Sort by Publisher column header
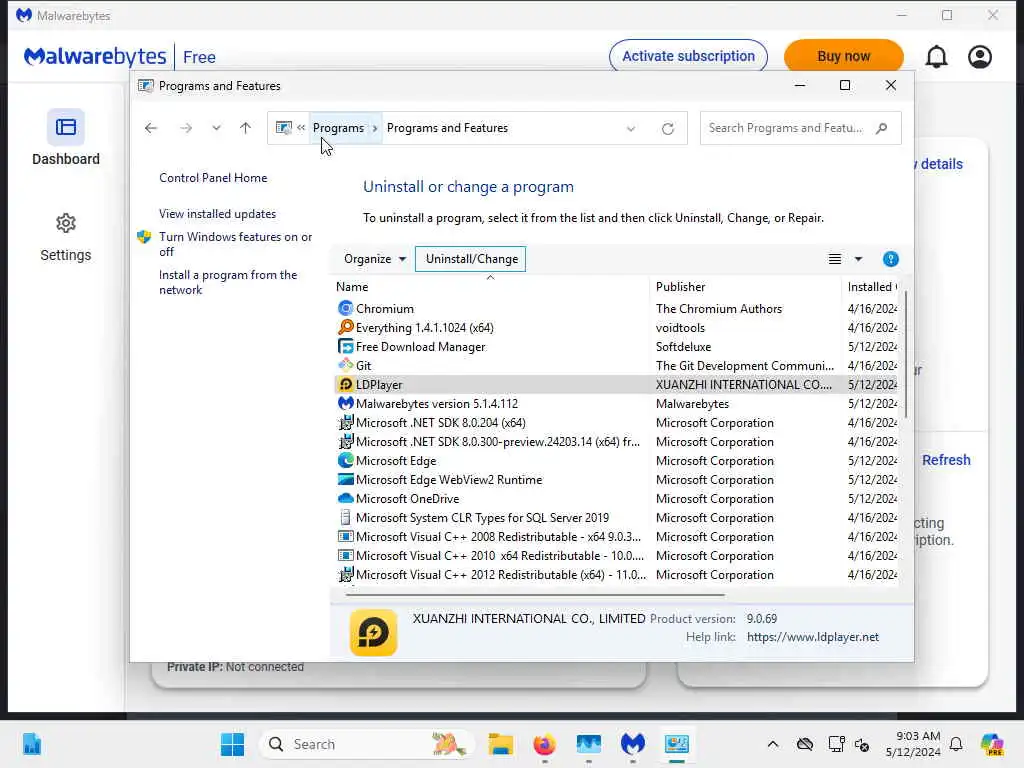The width and height of the screenshot is (1024, 768). tap(745, 287)
